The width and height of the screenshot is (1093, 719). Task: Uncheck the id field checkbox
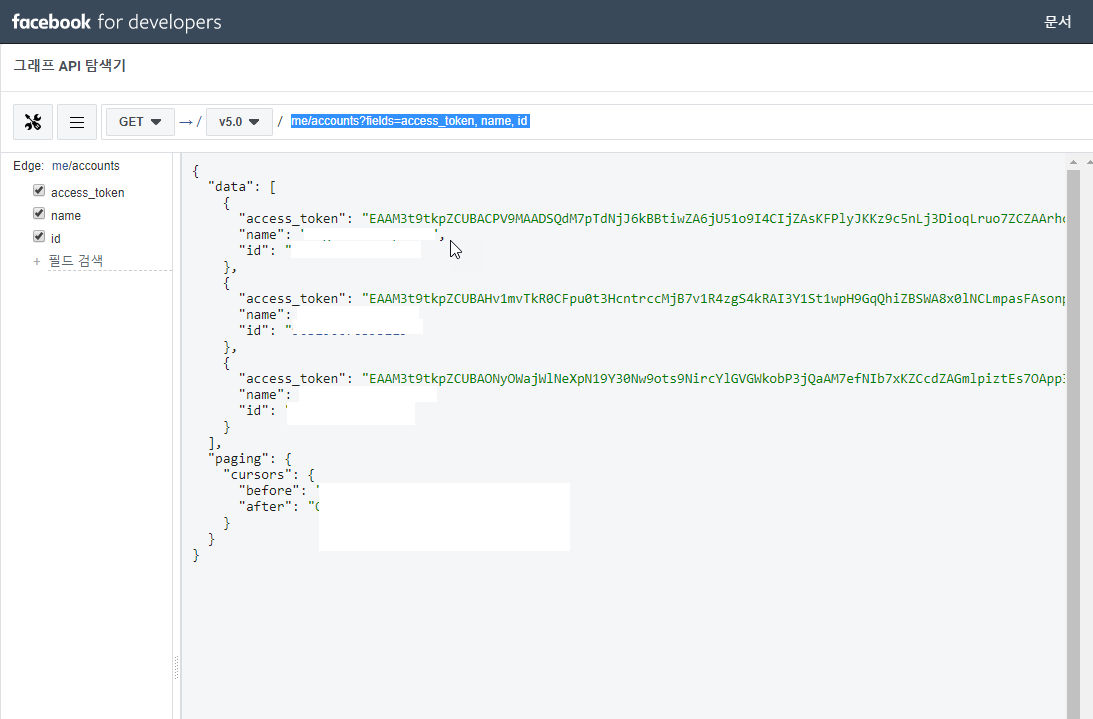coord(39,236)
